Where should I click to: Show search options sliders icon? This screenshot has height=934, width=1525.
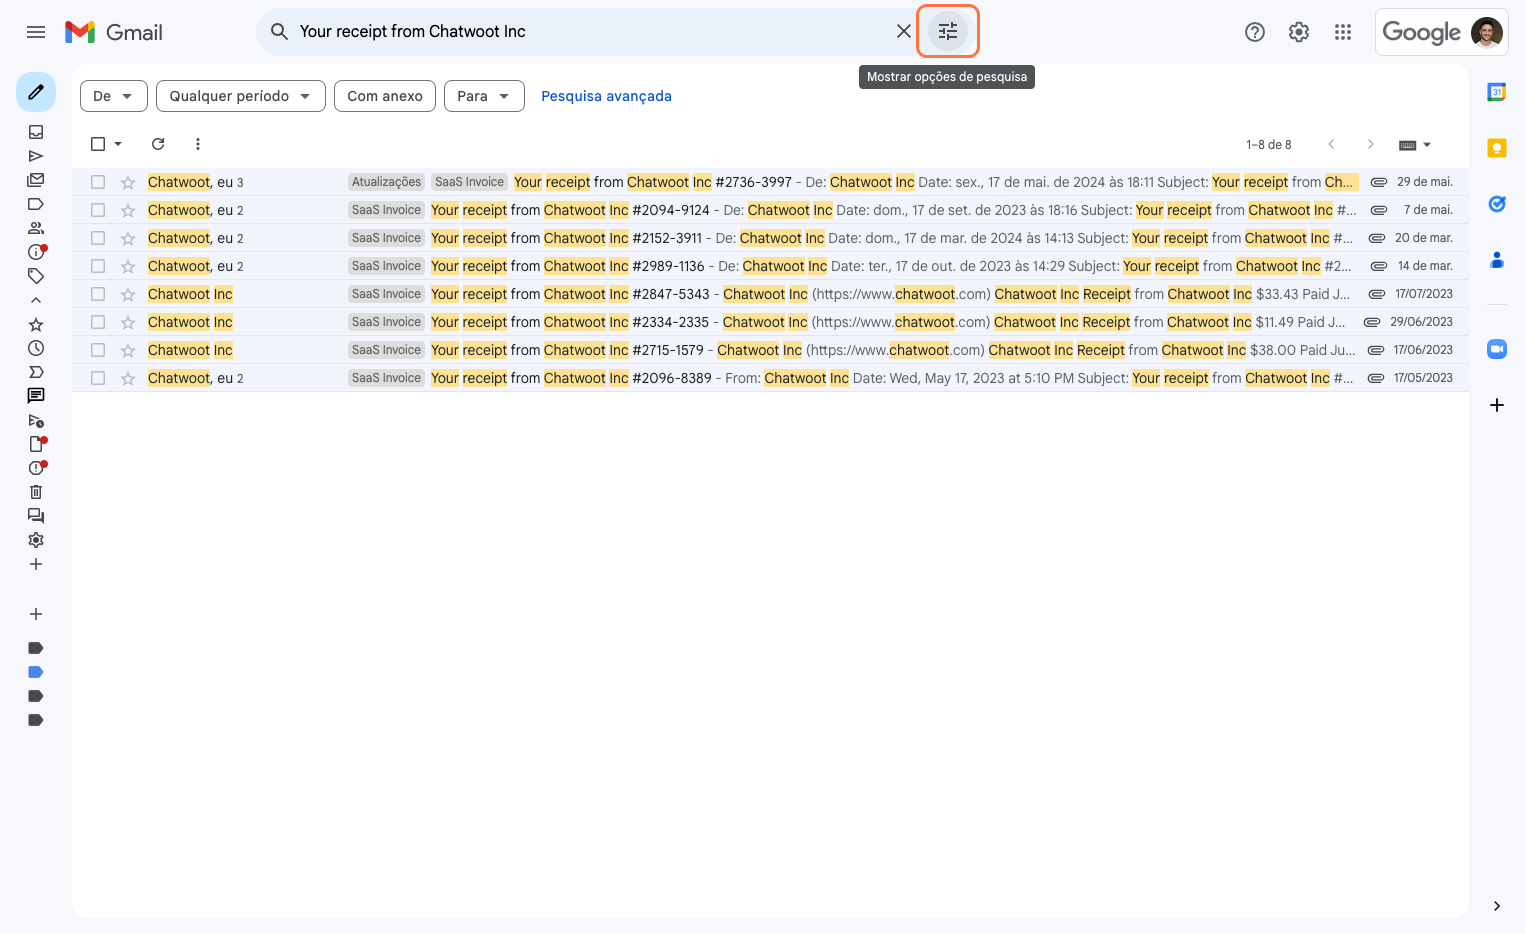(948, 31)
